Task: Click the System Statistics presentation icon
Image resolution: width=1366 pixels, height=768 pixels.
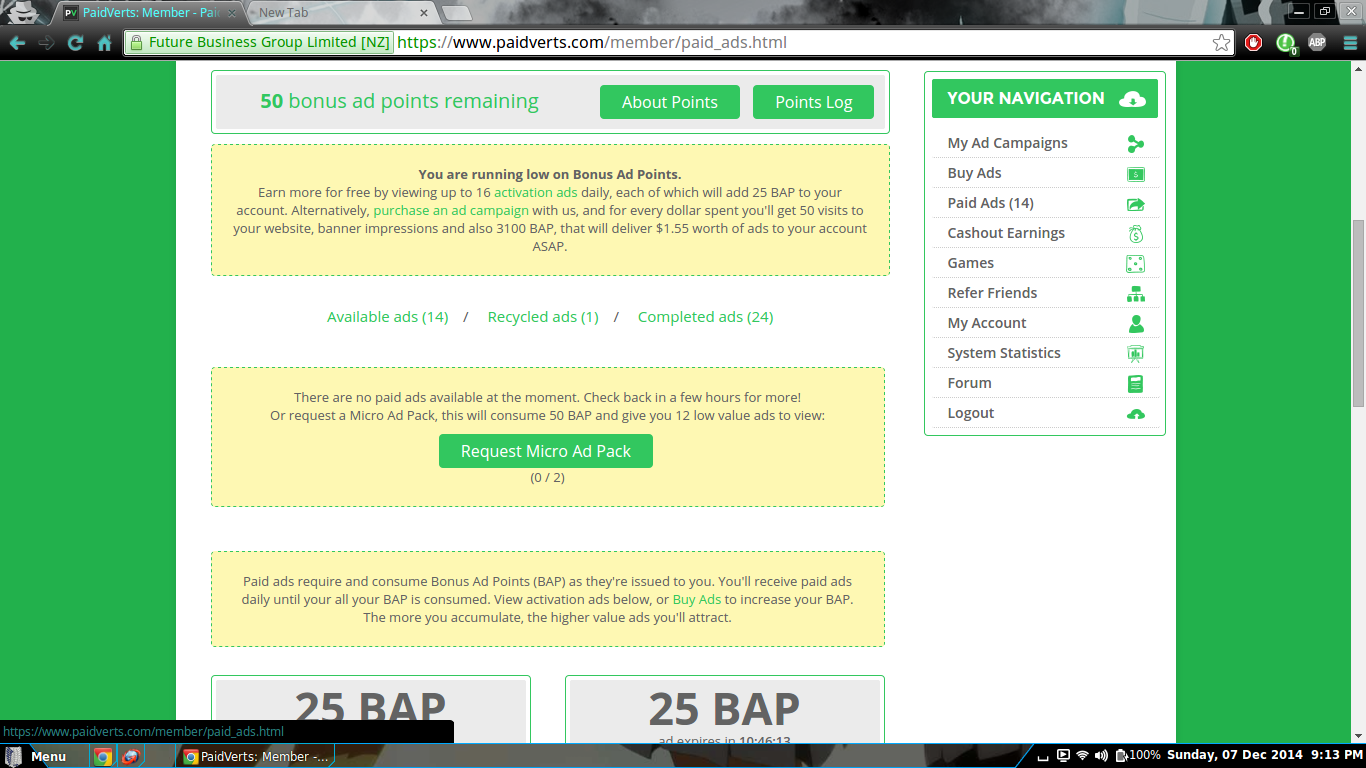Action: pyautogui.click(x=1135, y=354)
